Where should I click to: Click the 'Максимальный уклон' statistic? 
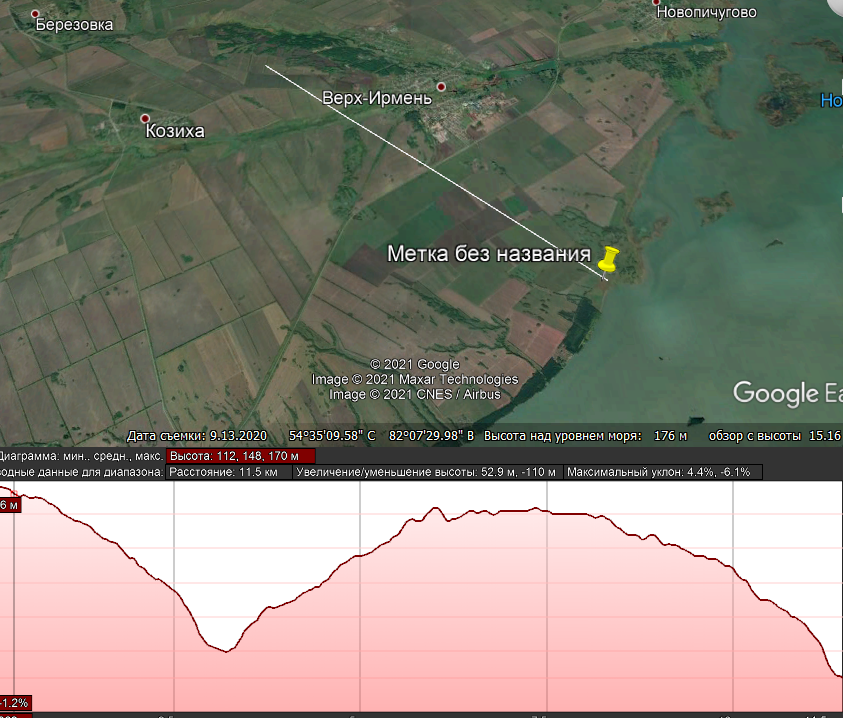[662, 471]
